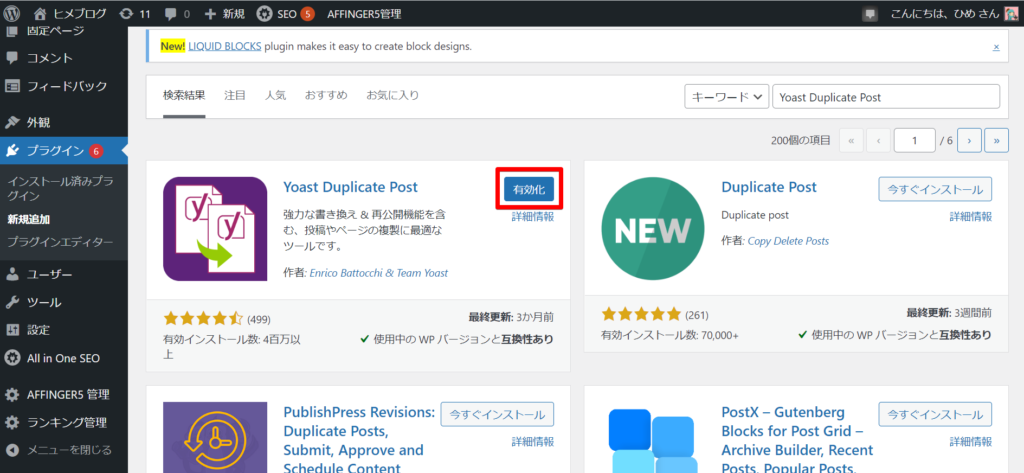Click the WordPress logo in admin bar

pyautogui.click(x=12, y=13)
